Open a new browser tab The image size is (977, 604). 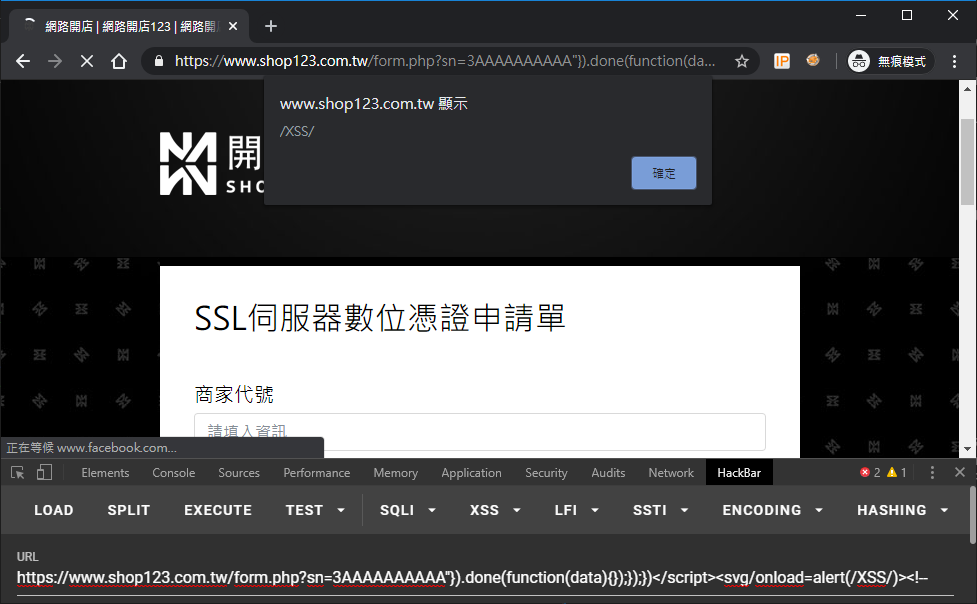point(270,26)
